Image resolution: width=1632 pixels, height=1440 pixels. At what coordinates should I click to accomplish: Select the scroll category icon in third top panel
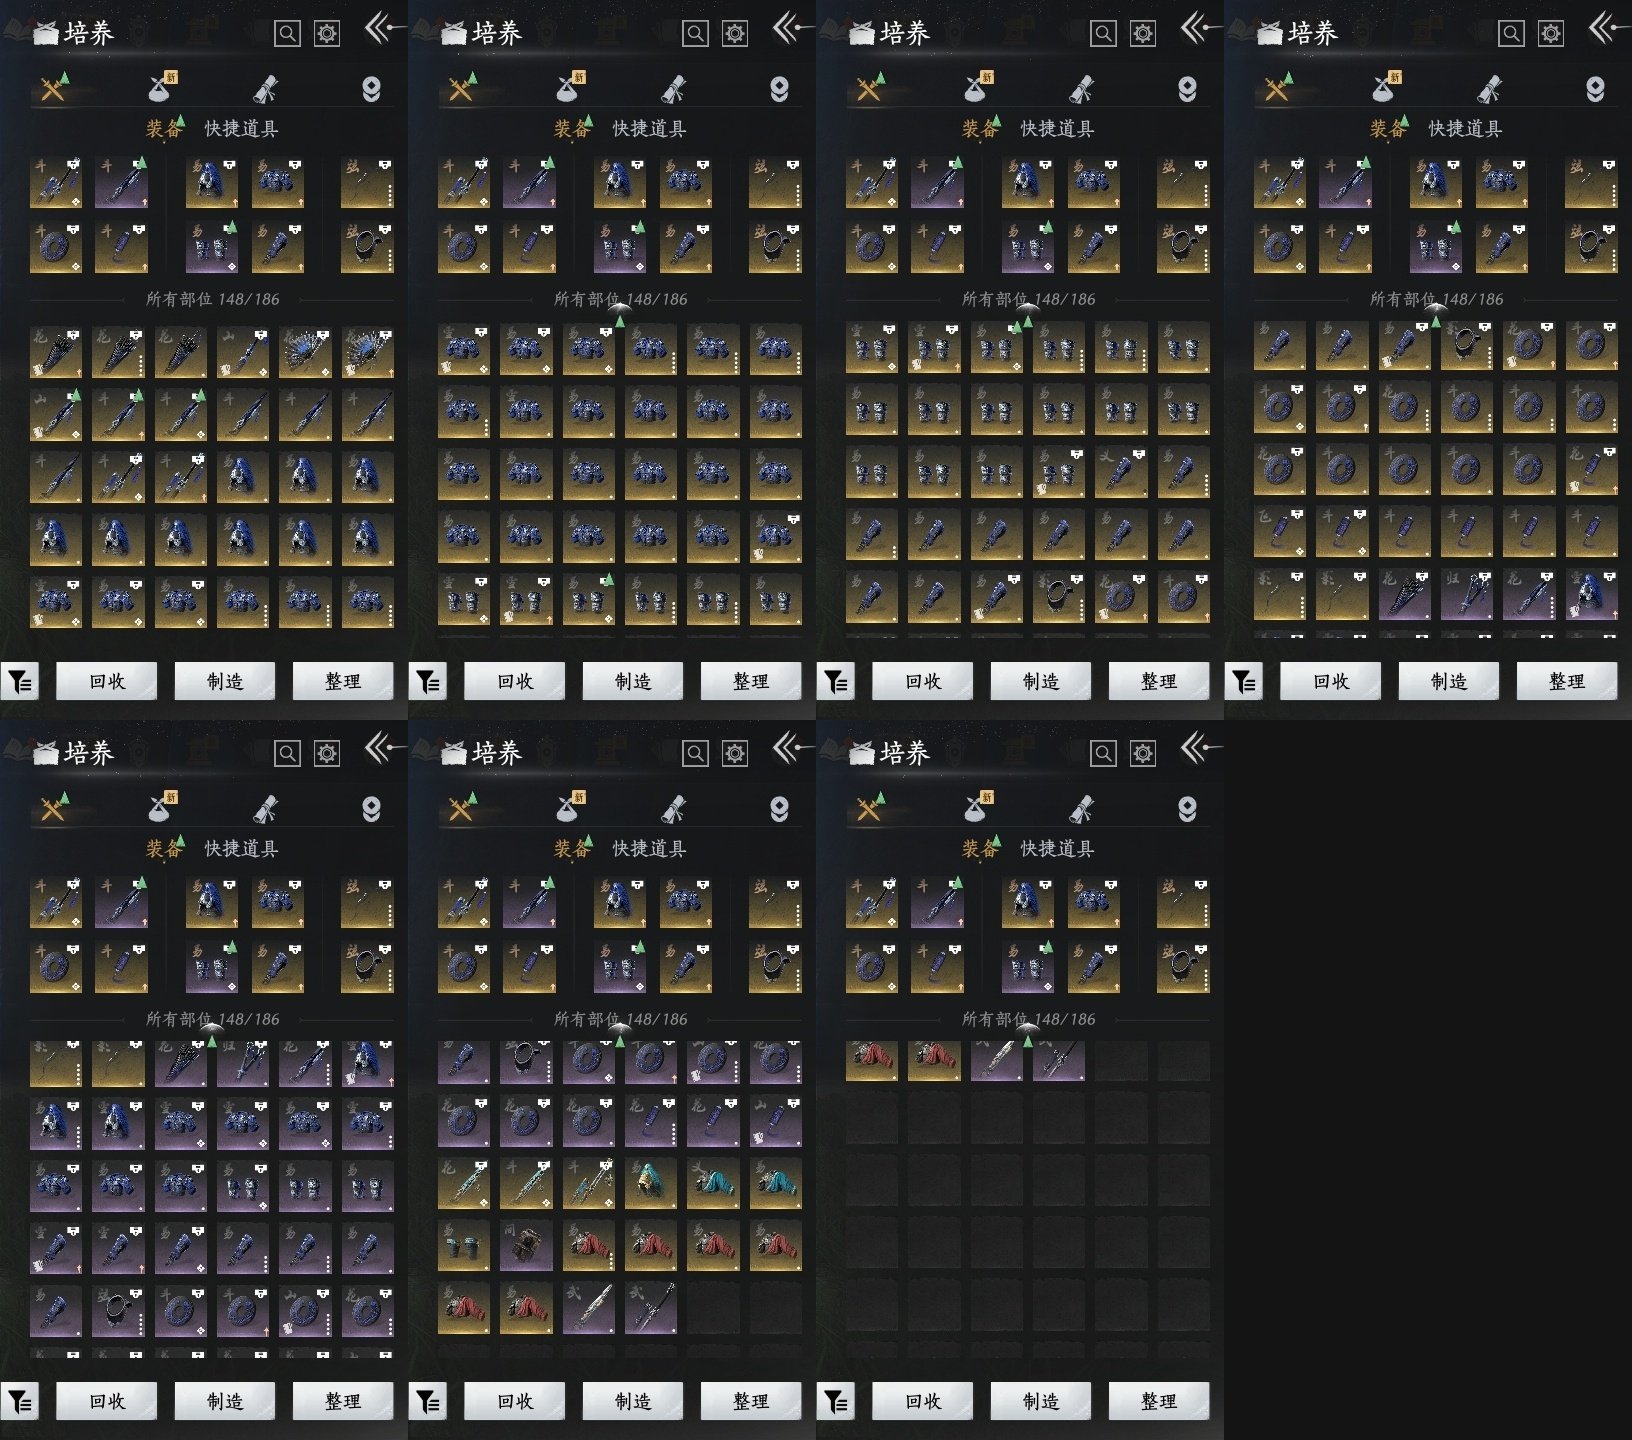point(1081,89)
